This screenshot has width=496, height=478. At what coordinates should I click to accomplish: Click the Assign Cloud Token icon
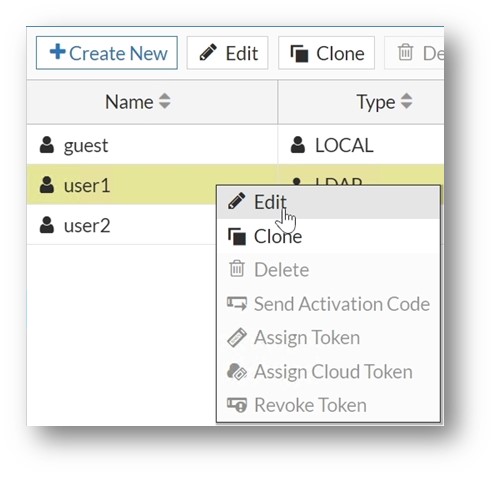(237, 371)
